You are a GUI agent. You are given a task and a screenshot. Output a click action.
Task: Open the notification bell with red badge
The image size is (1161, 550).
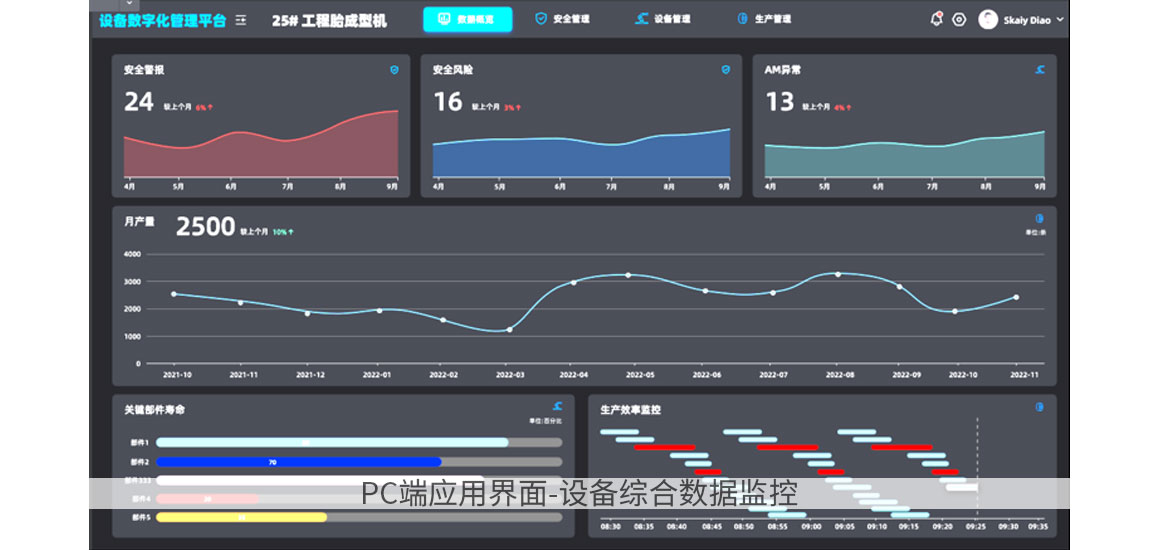pos(936,19)
